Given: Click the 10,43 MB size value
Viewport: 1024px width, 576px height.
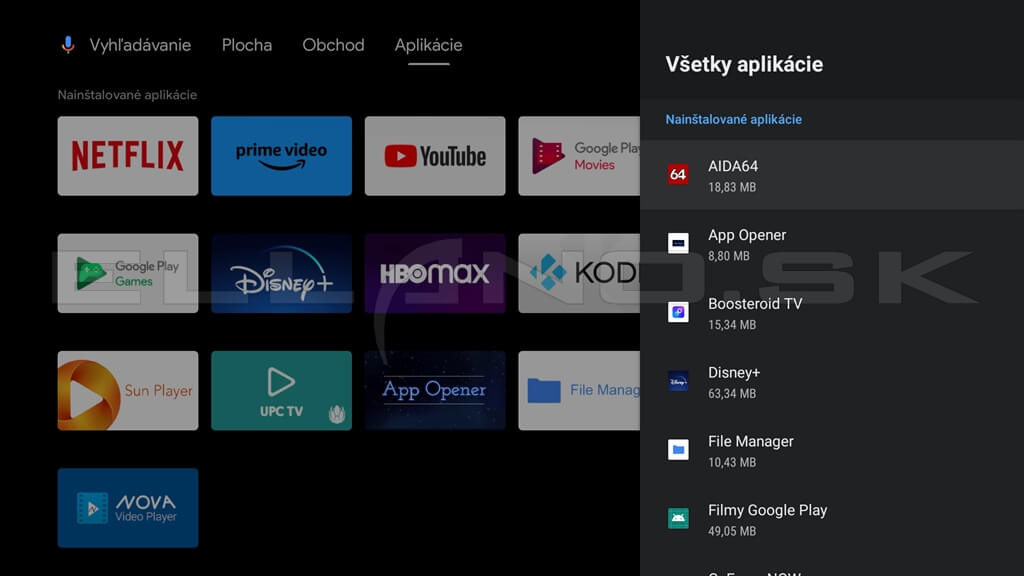Looking at the screenshot, I should coord(732,462).
